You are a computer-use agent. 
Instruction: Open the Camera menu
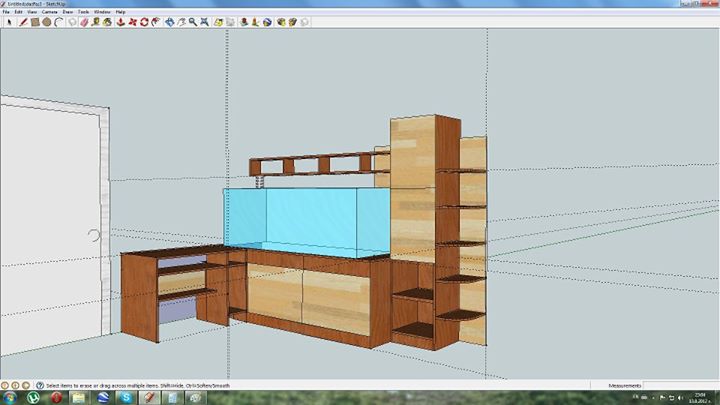(x=48, y=12)
